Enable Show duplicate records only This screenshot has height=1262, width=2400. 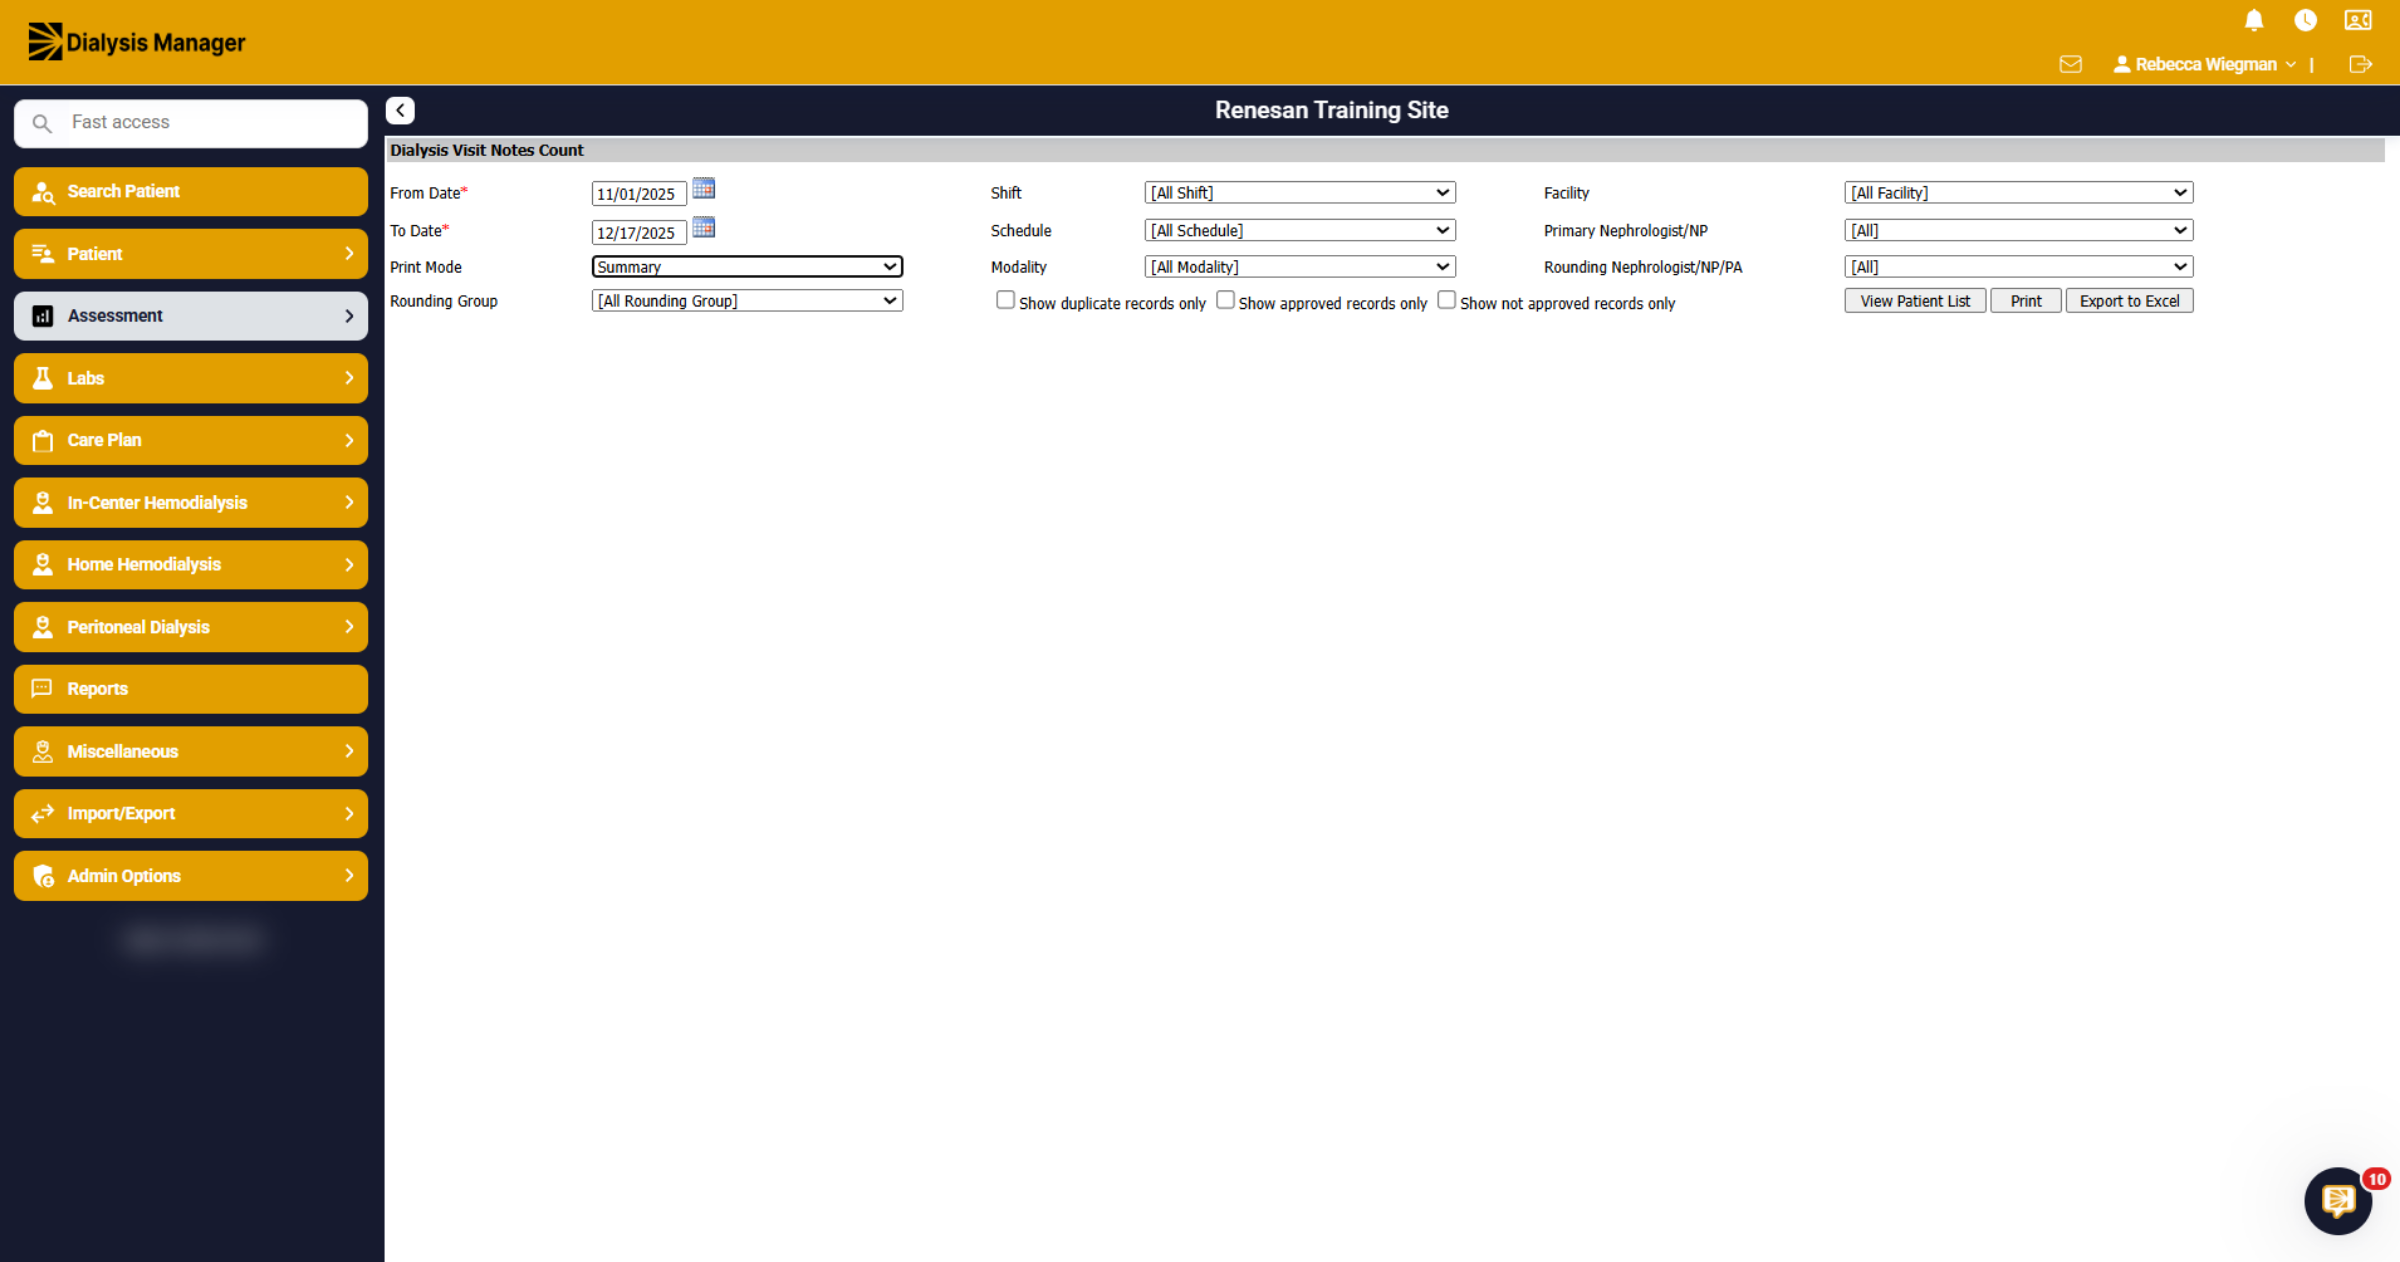tap(1005, 300)
